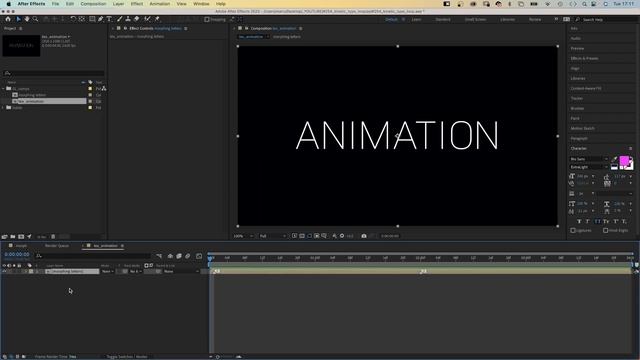Switch to the Small Screen workspace

pos(475,19)
